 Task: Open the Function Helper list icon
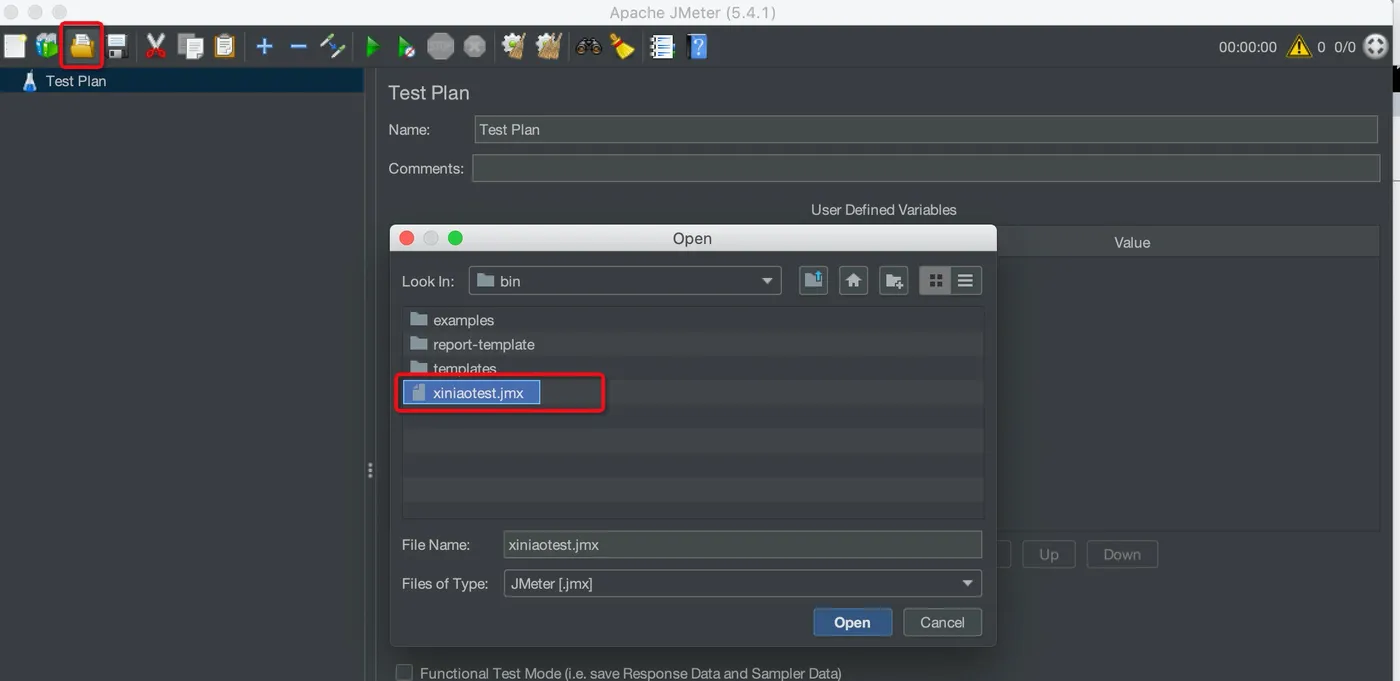coord(662,46)
